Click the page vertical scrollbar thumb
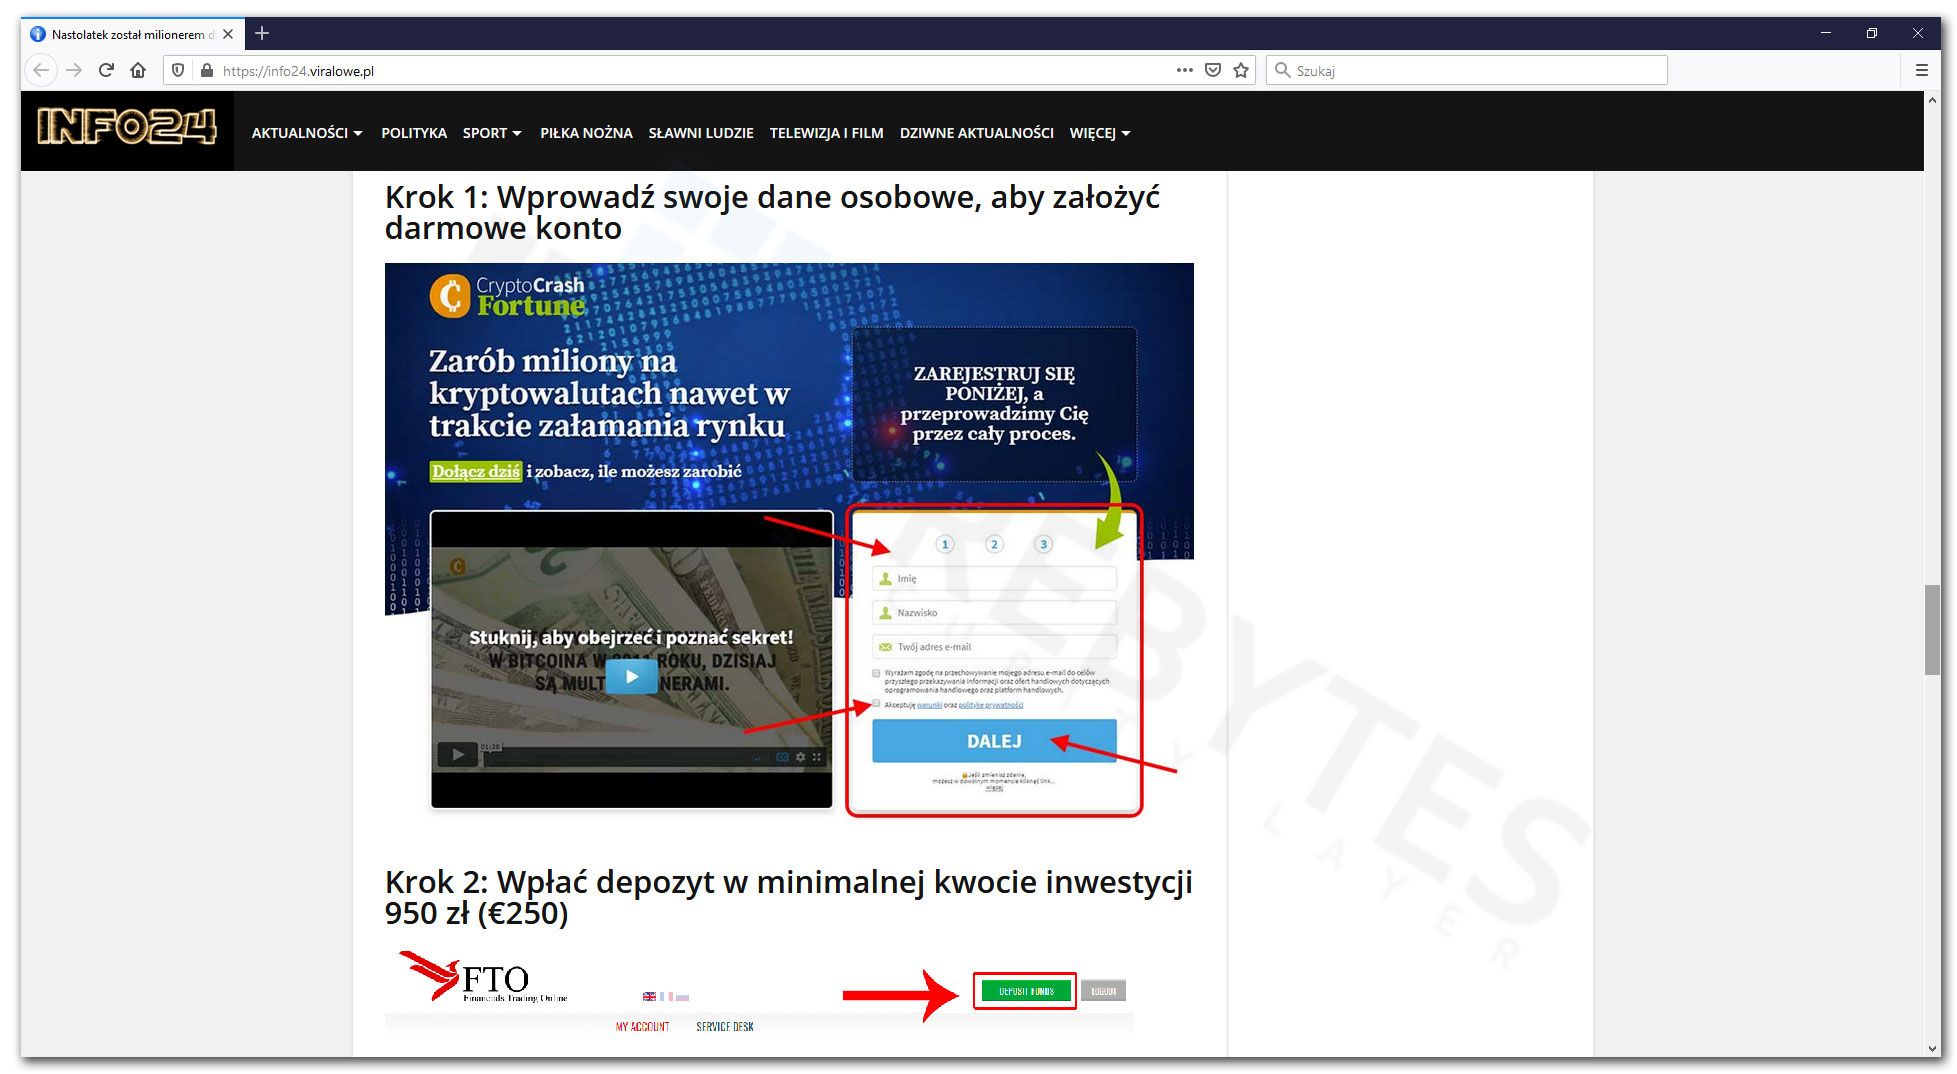Viewport: 1957px width, 1074px height. (1932, 630)
